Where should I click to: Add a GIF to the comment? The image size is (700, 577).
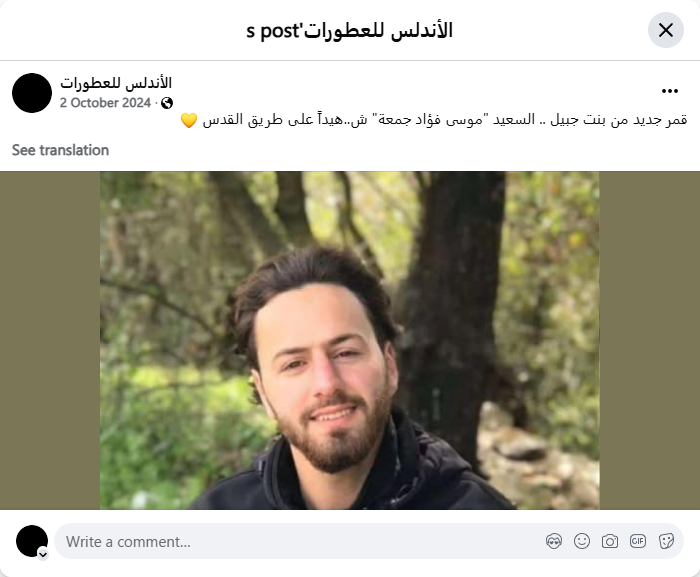point(638,541)
